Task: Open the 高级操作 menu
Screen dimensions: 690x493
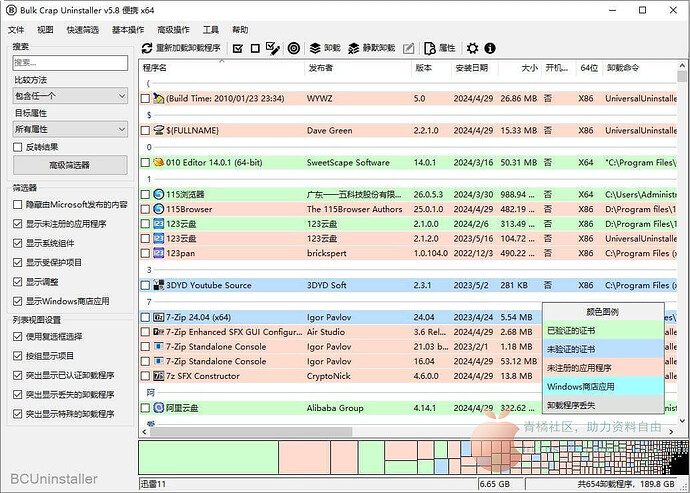Action: (173, 29)
